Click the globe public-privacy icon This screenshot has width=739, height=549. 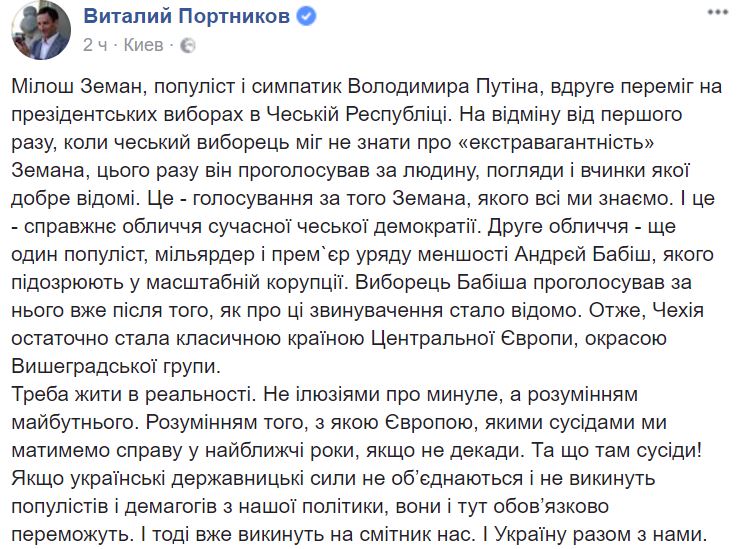[188, 45]
